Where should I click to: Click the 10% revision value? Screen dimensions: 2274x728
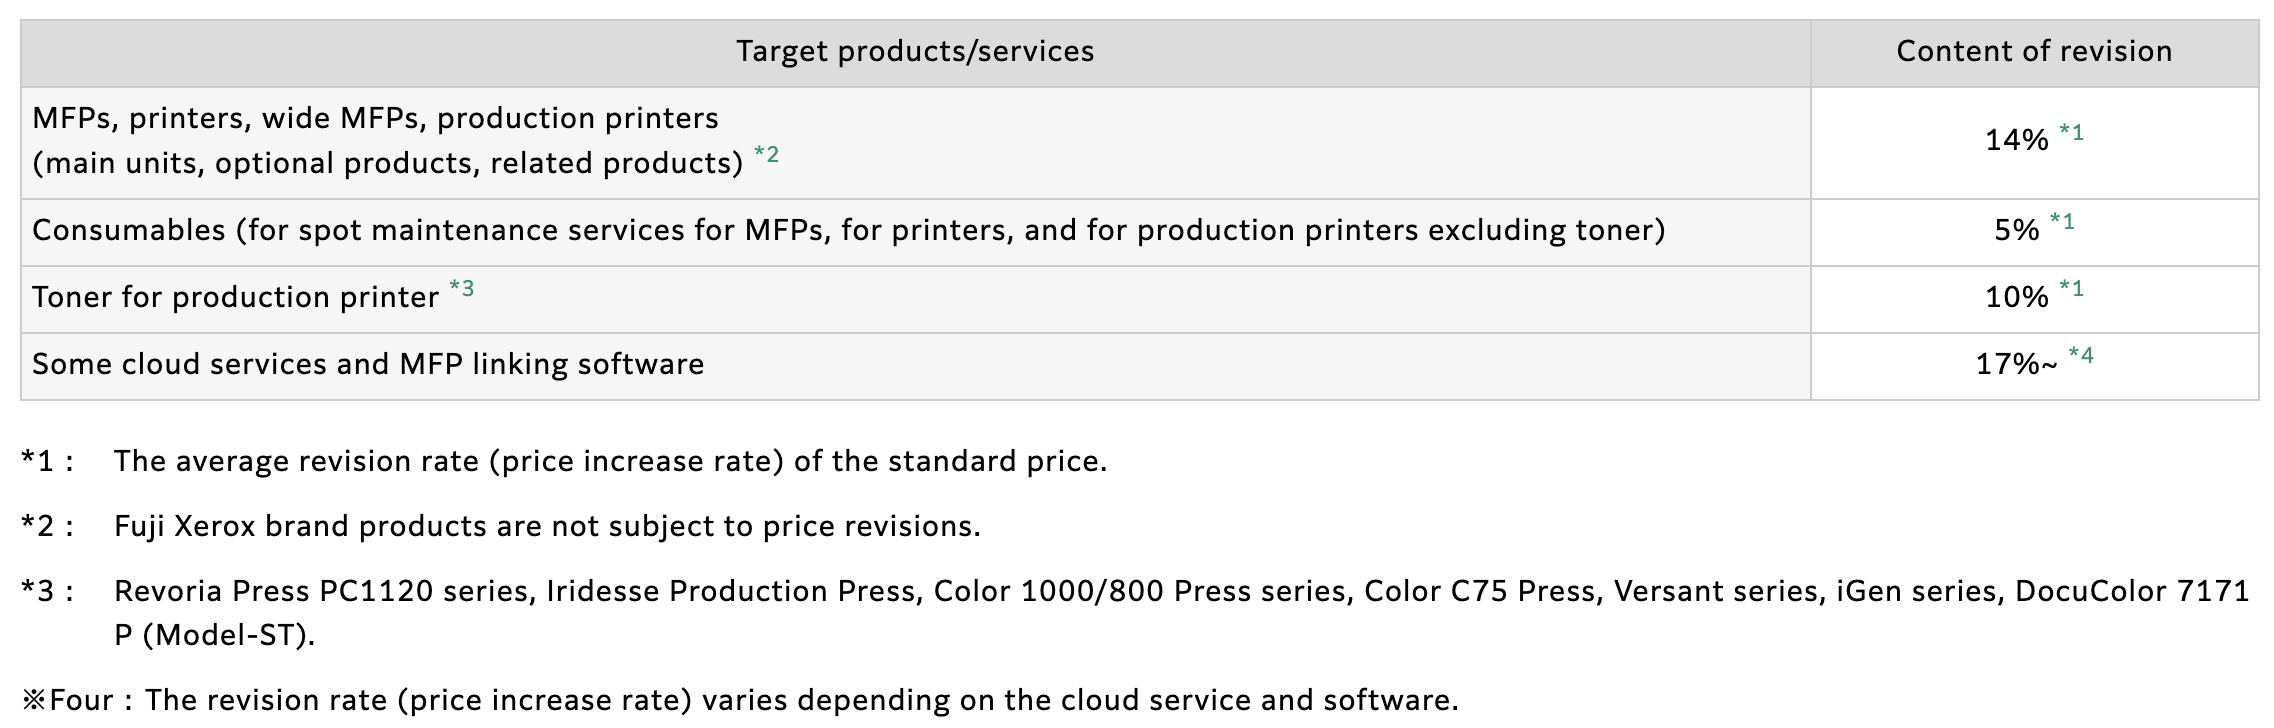[x=2016, y=297]
